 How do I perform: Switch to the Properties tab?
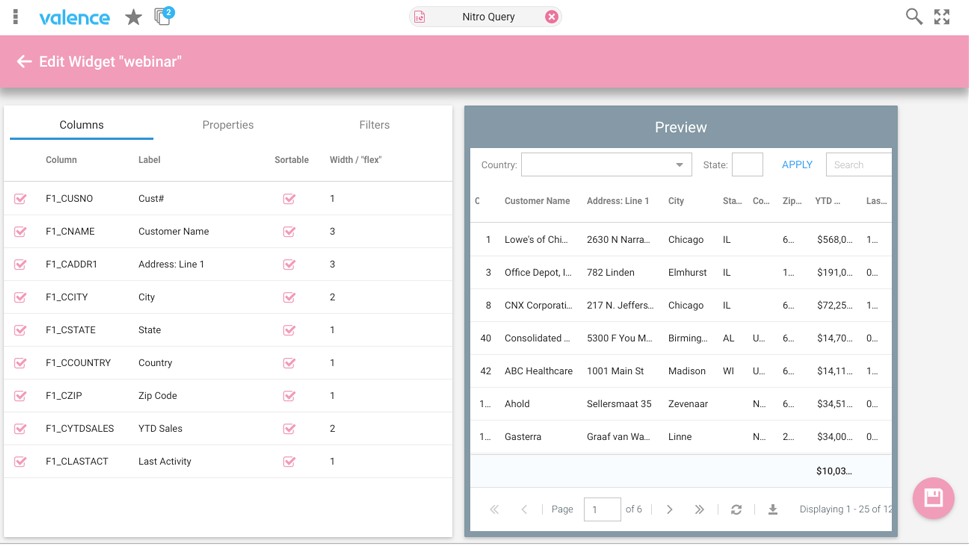(x=228, y=125)
